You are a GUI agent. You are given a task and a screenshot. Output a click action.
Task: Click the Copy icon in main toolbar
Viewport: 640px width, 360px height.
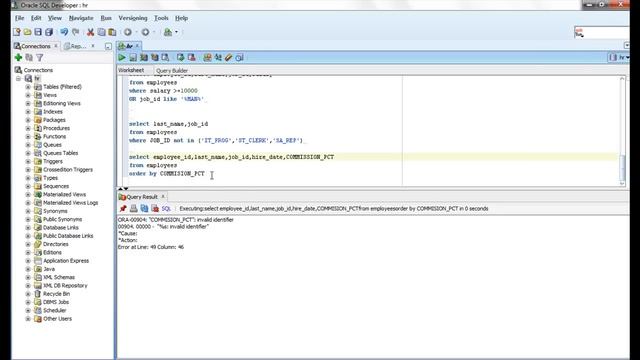pyautogui.click(x=101, y=32)
